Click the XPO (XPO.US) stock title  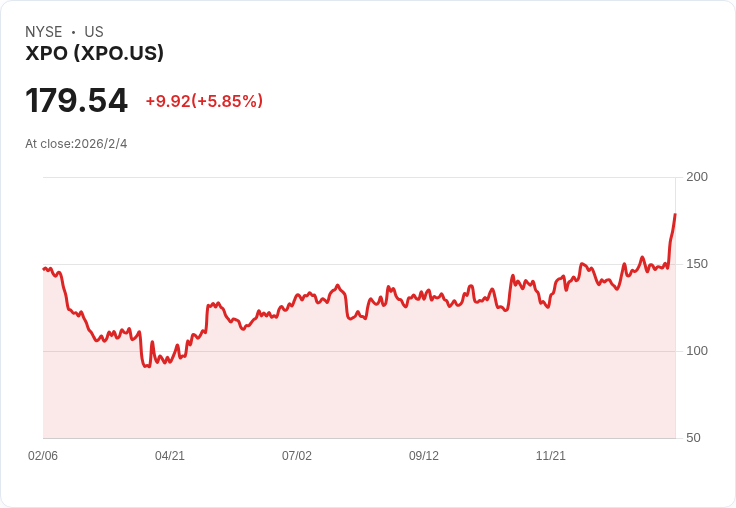(x=94, y=53)
